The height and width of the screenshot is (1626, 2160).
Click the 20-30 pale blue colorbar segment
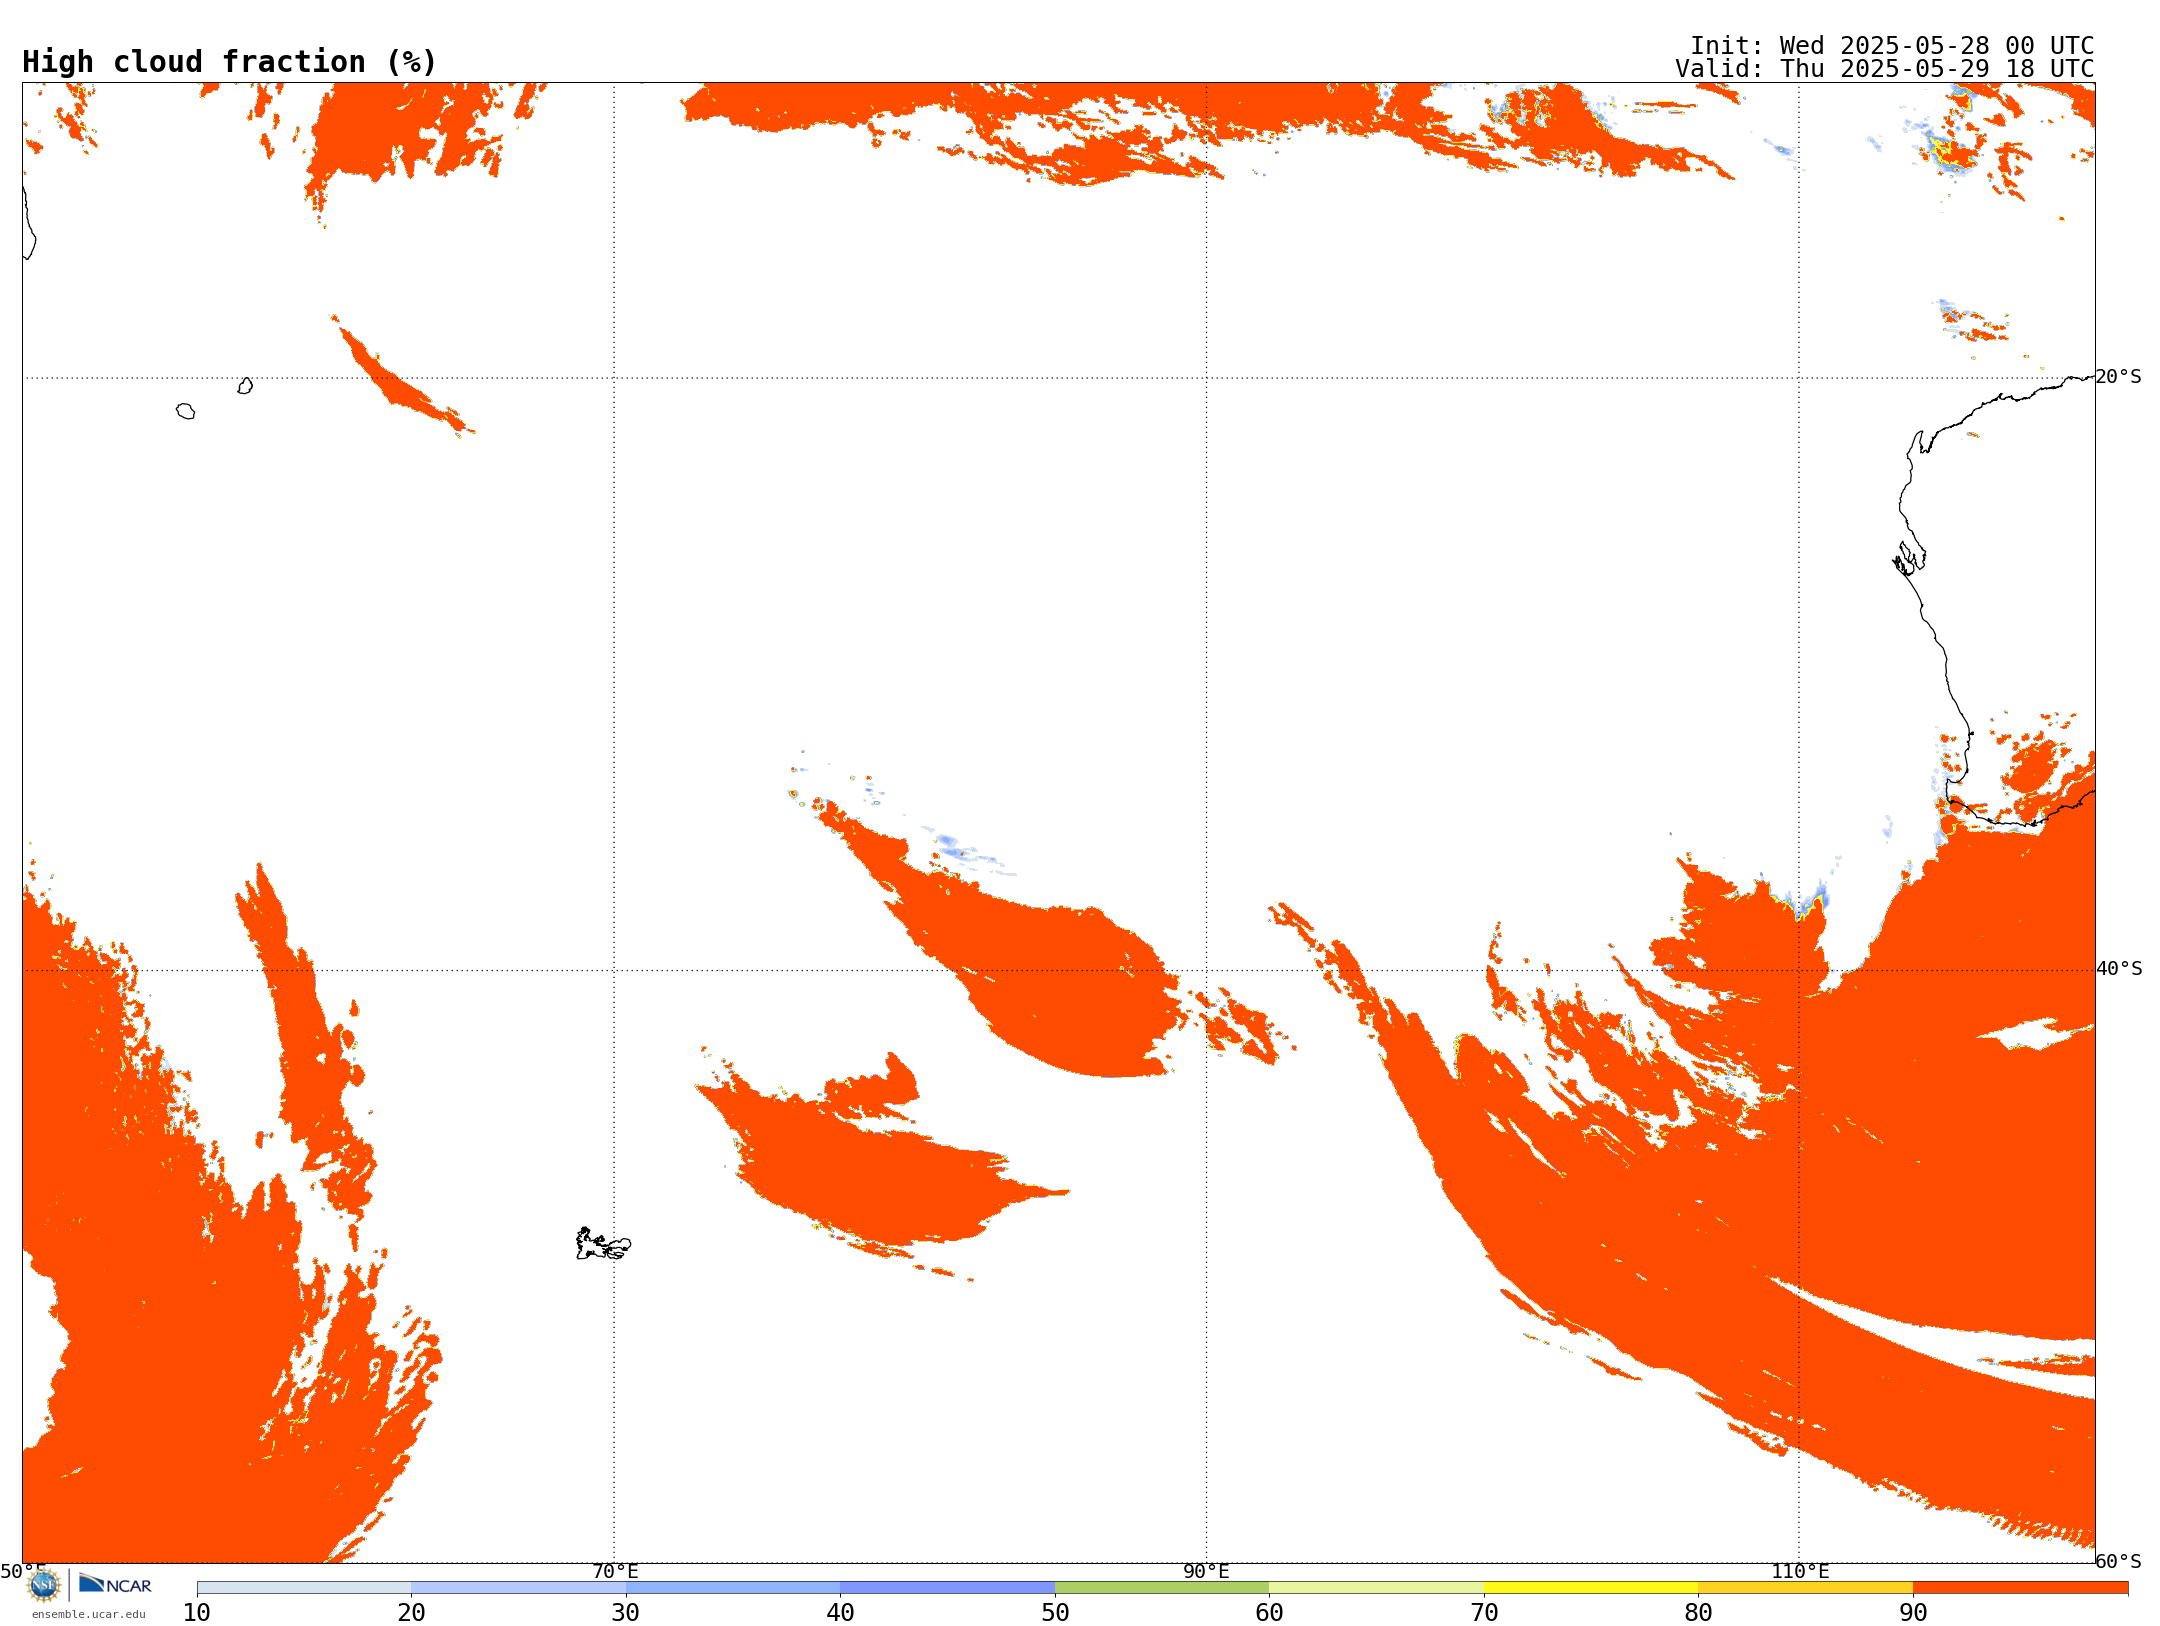(x=518, y=1588)
